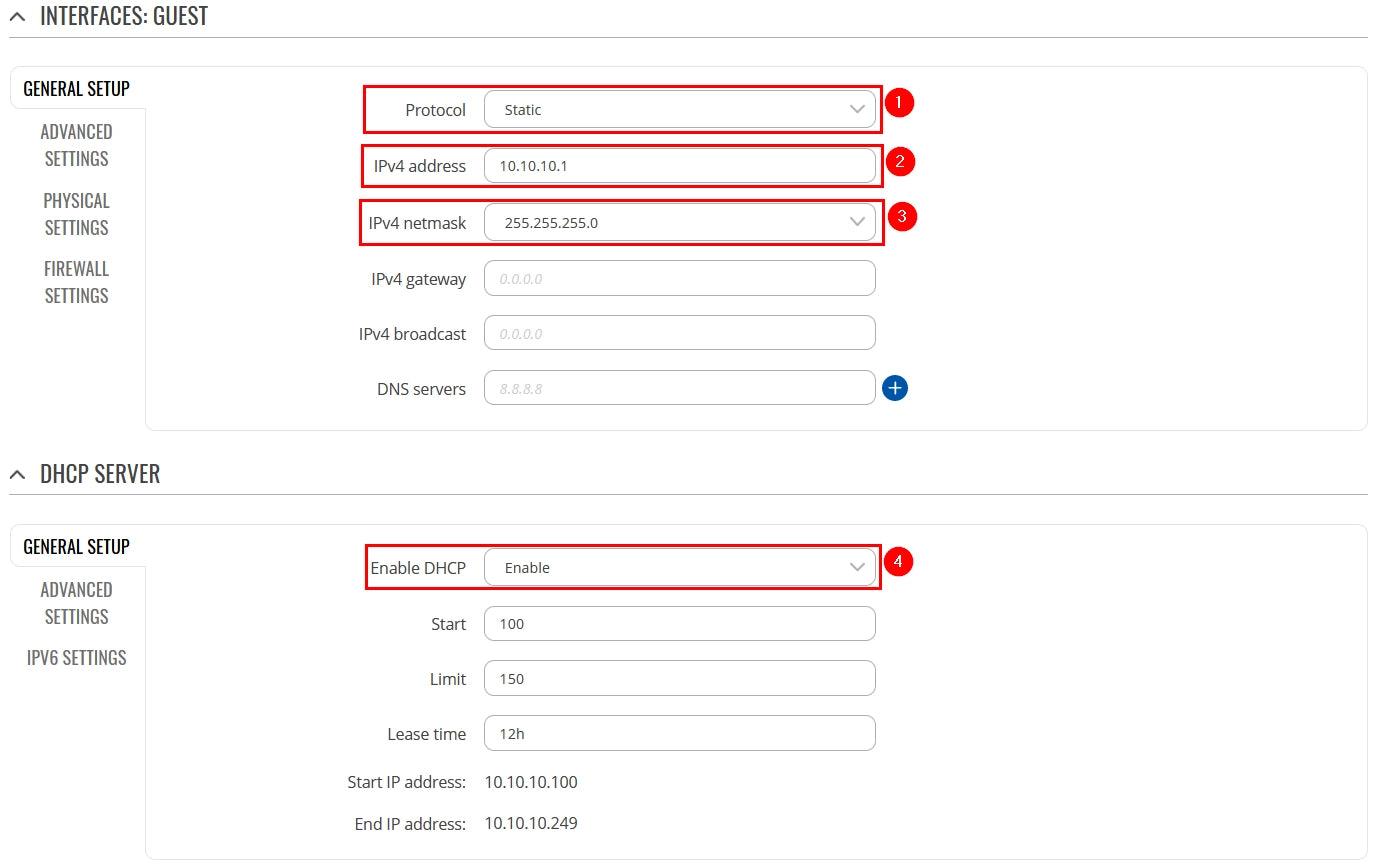Focus the IPv4 gateway input field
This screenshot has height=866, width=1374.
click(680, 278)
